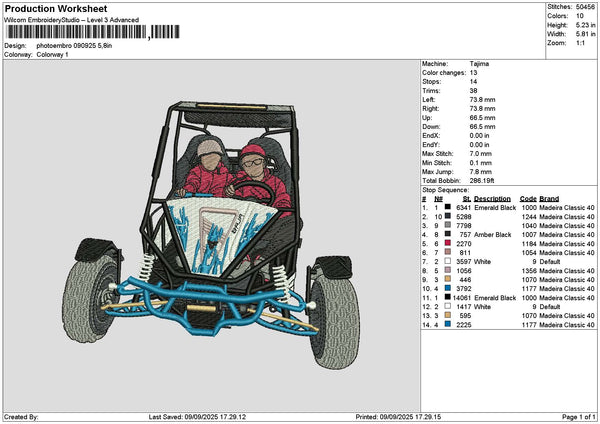The height and width of the screenshot is (424, 600).
Task: Select the dark navy swatch with code 1244
Action: tap(447, 216)
